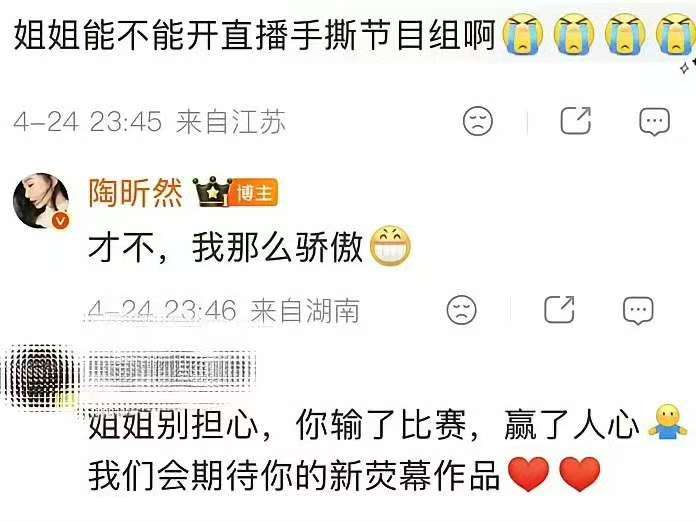Open 陶昕然's profile picture
The image size is (696, 522).
41,200
